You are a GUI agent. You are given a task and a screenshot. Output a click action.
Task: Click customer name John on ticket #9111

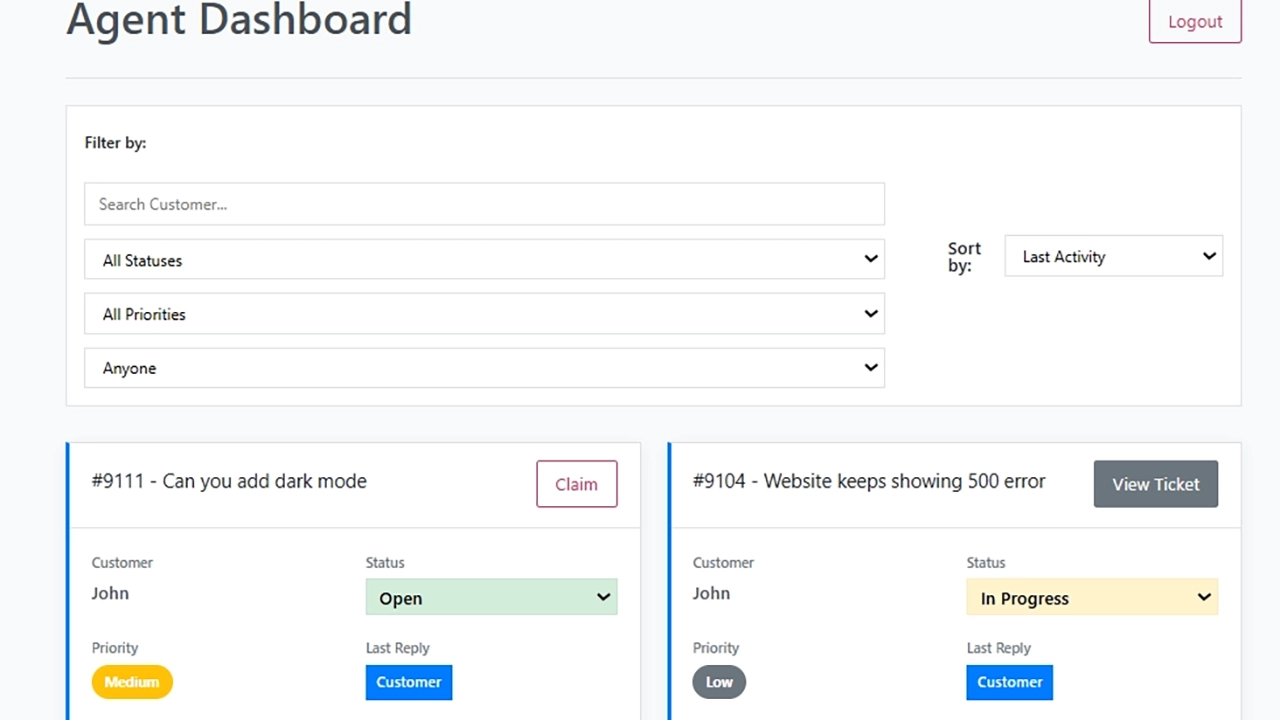click(x=110, y=593)
